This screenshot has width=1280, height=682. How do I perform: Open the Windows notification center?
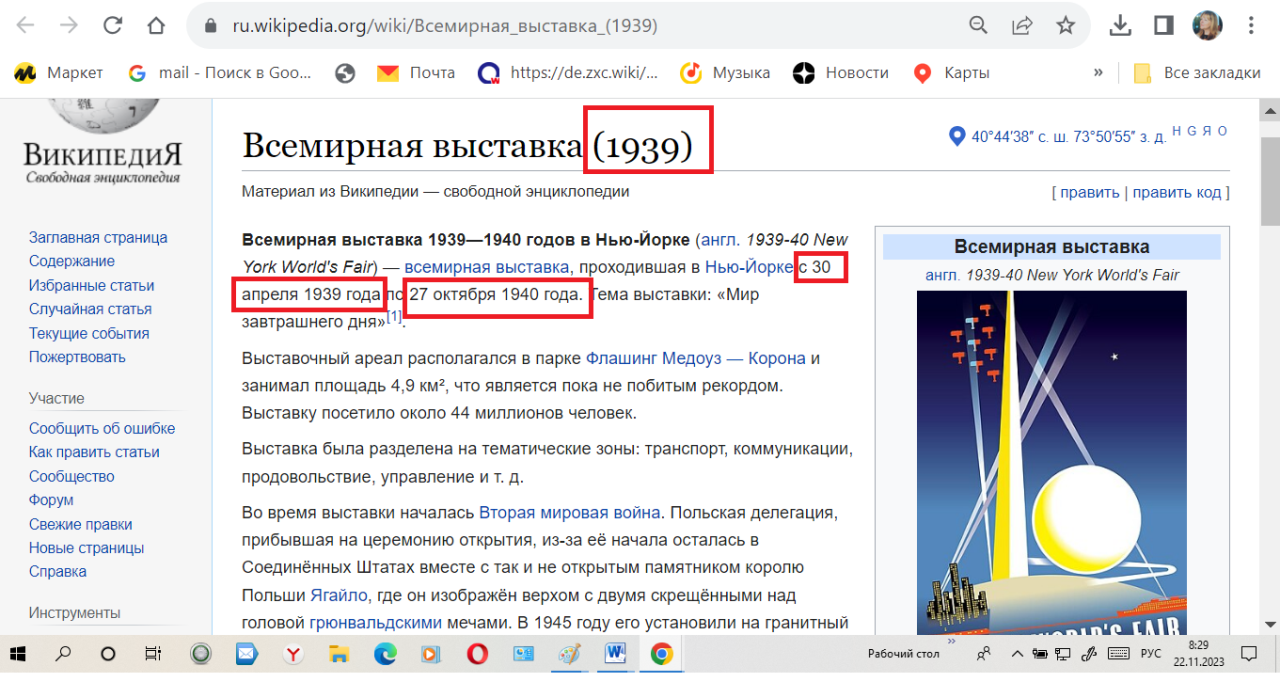pos(1248,654)
